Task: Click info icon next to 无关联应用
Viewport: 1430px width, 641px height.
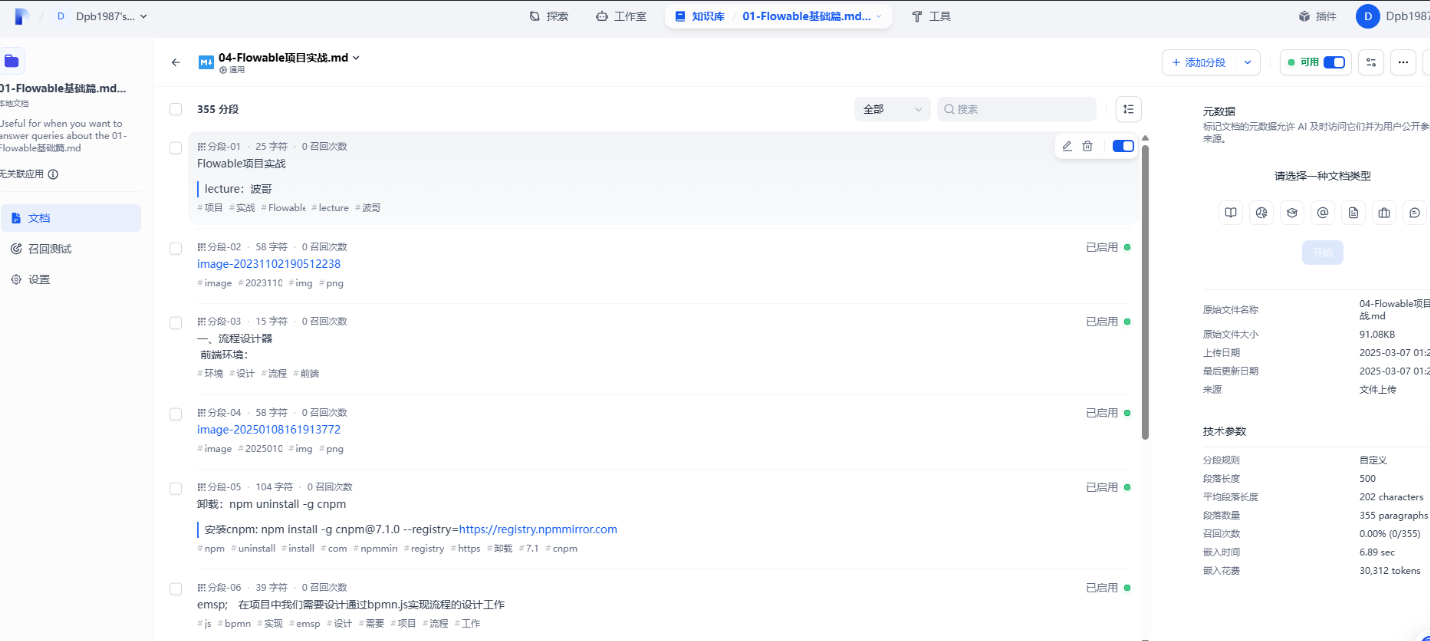Action: (x=53, y=174)
